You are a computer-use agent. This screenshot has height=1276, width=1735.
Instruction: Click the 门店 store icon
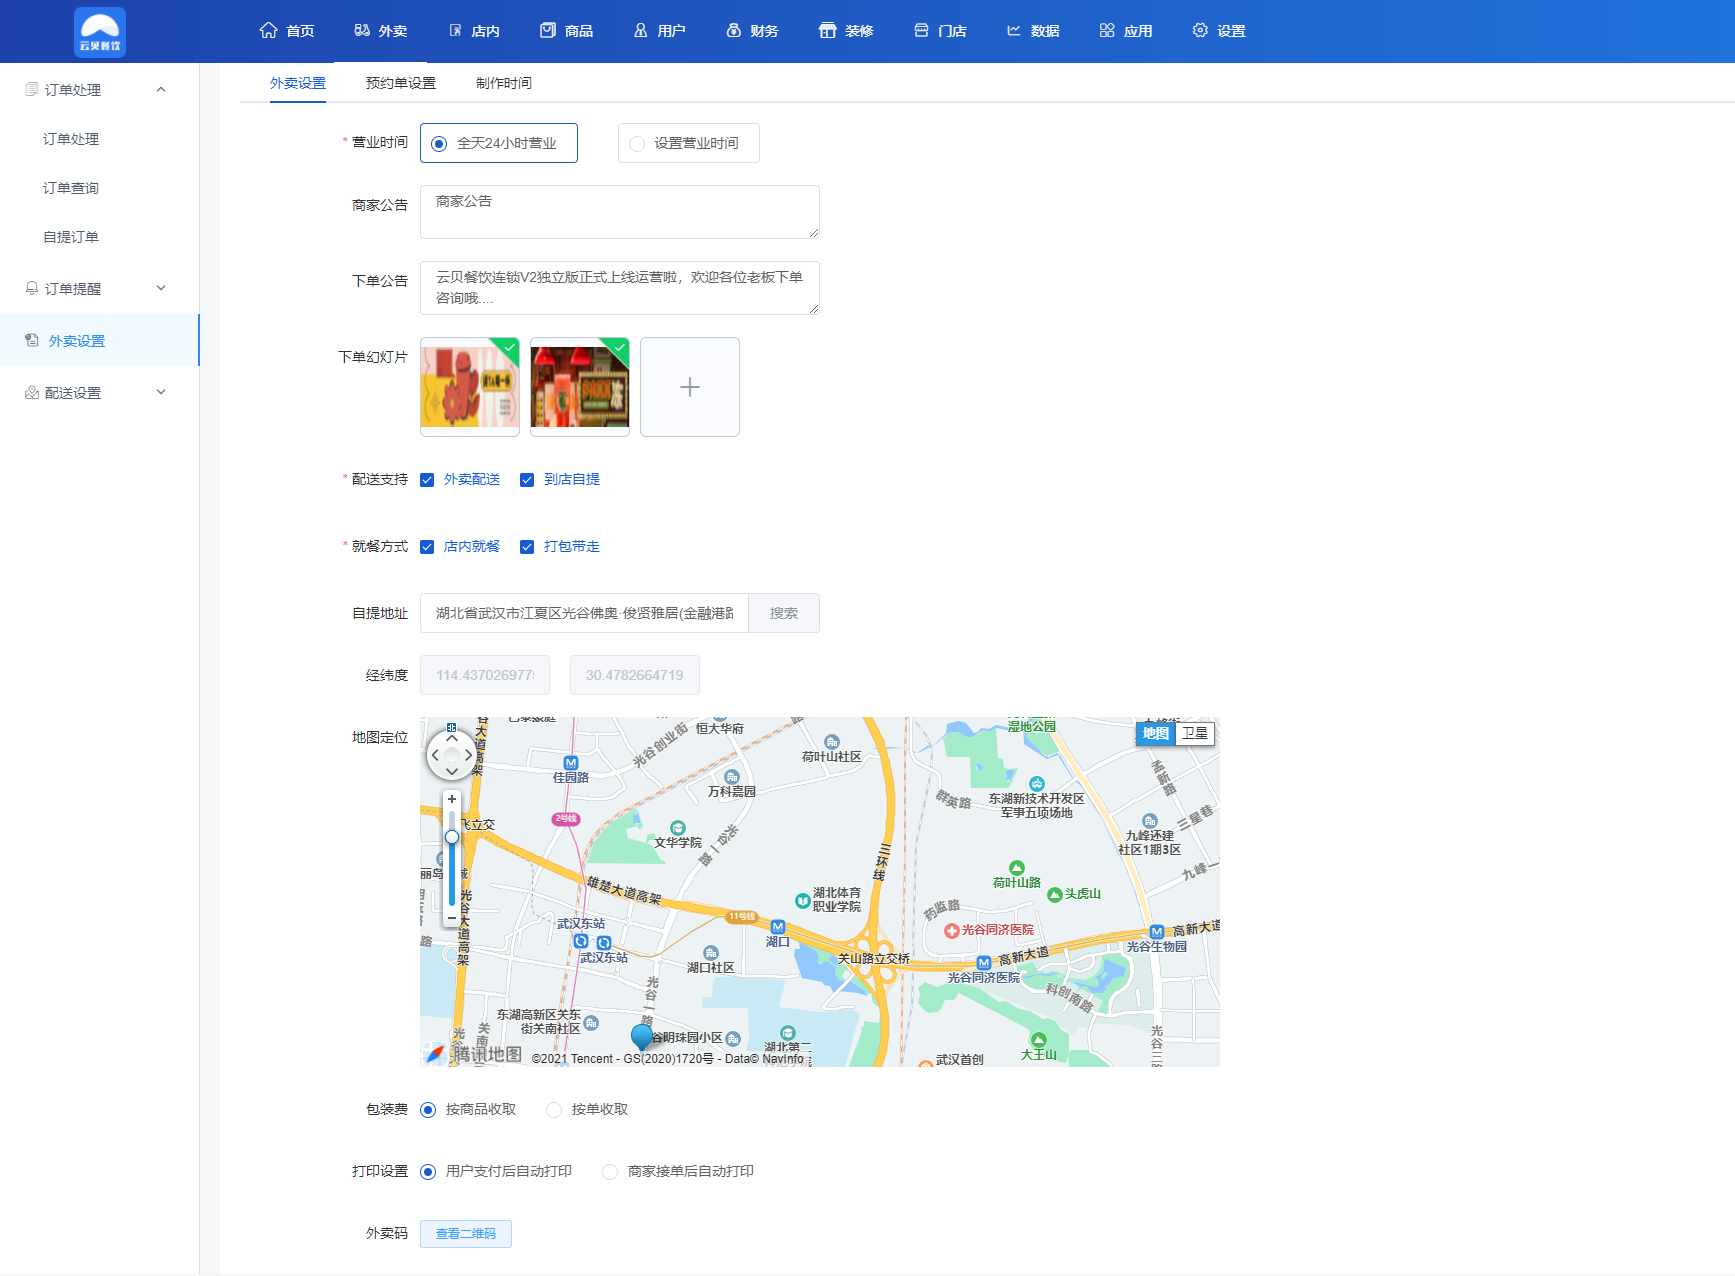tap(921, 31)
